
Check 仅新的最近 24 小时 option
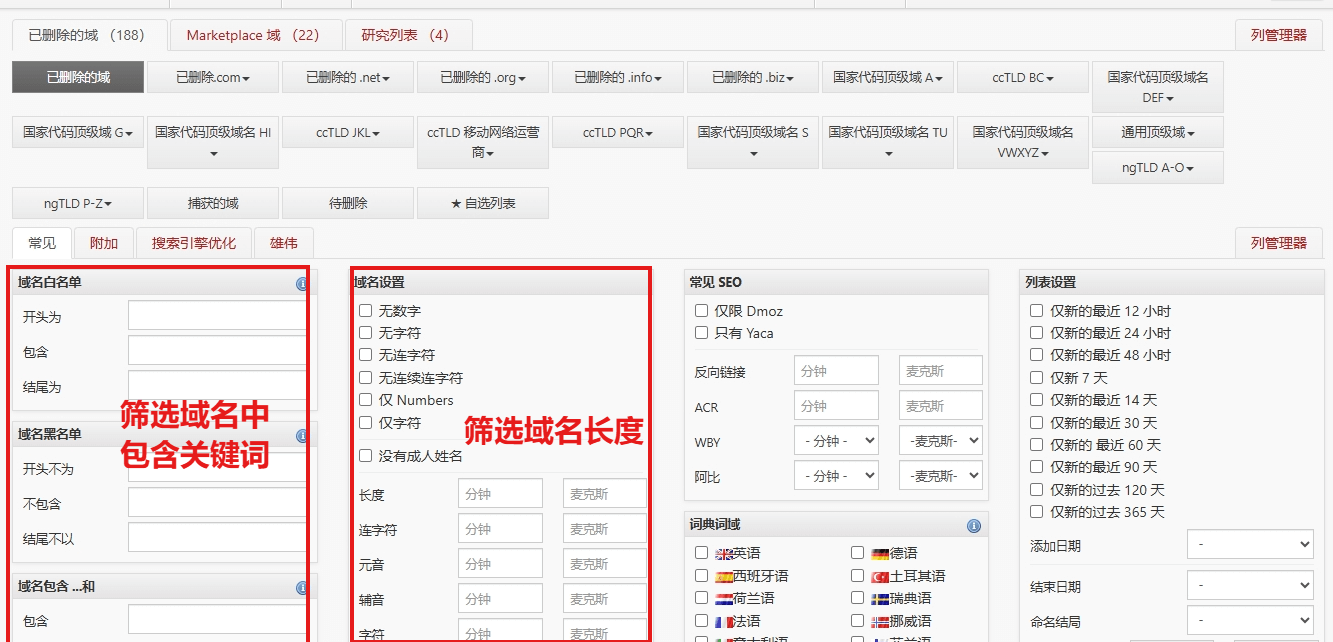tap(1037, 334)
